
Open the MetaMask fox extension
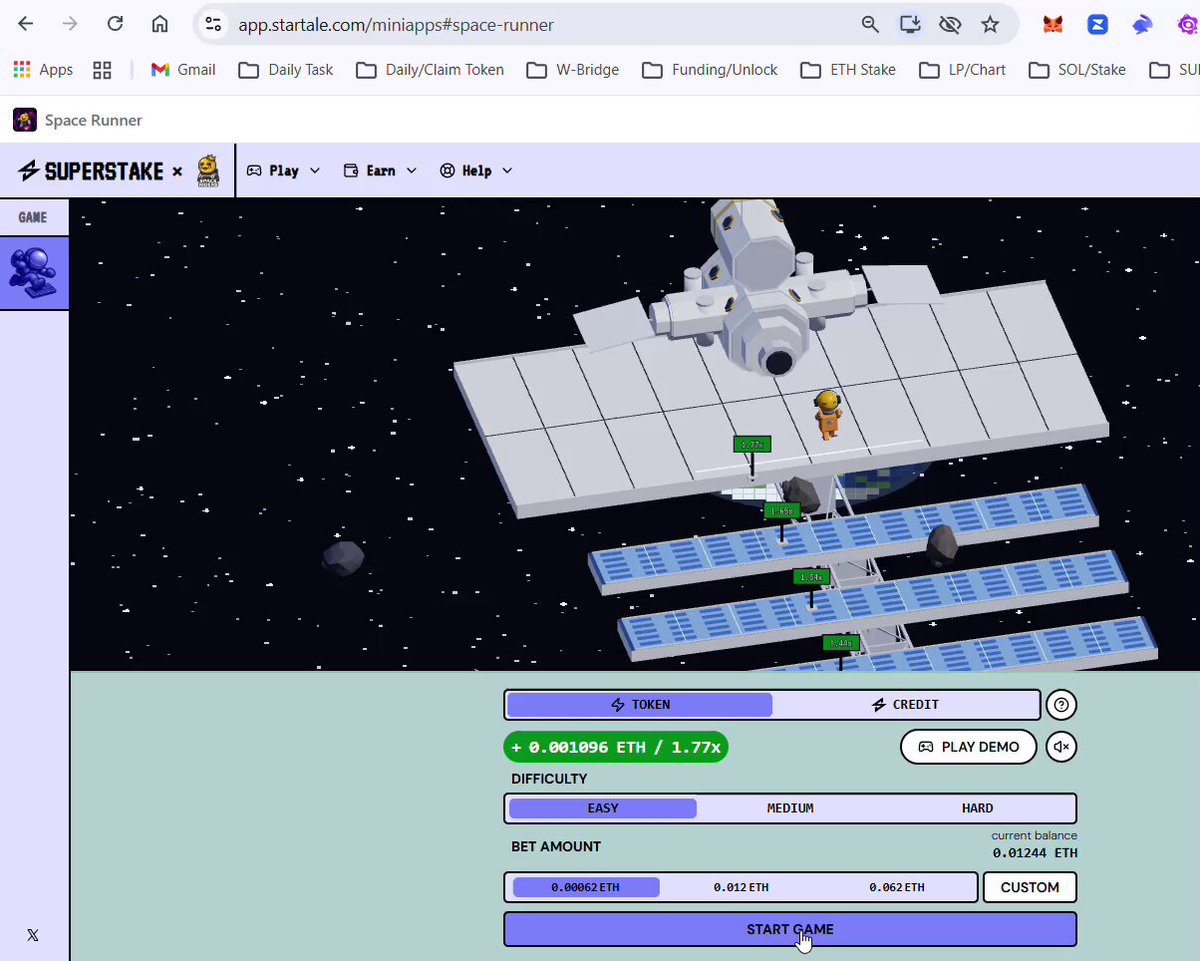(x=1053, y=25)
